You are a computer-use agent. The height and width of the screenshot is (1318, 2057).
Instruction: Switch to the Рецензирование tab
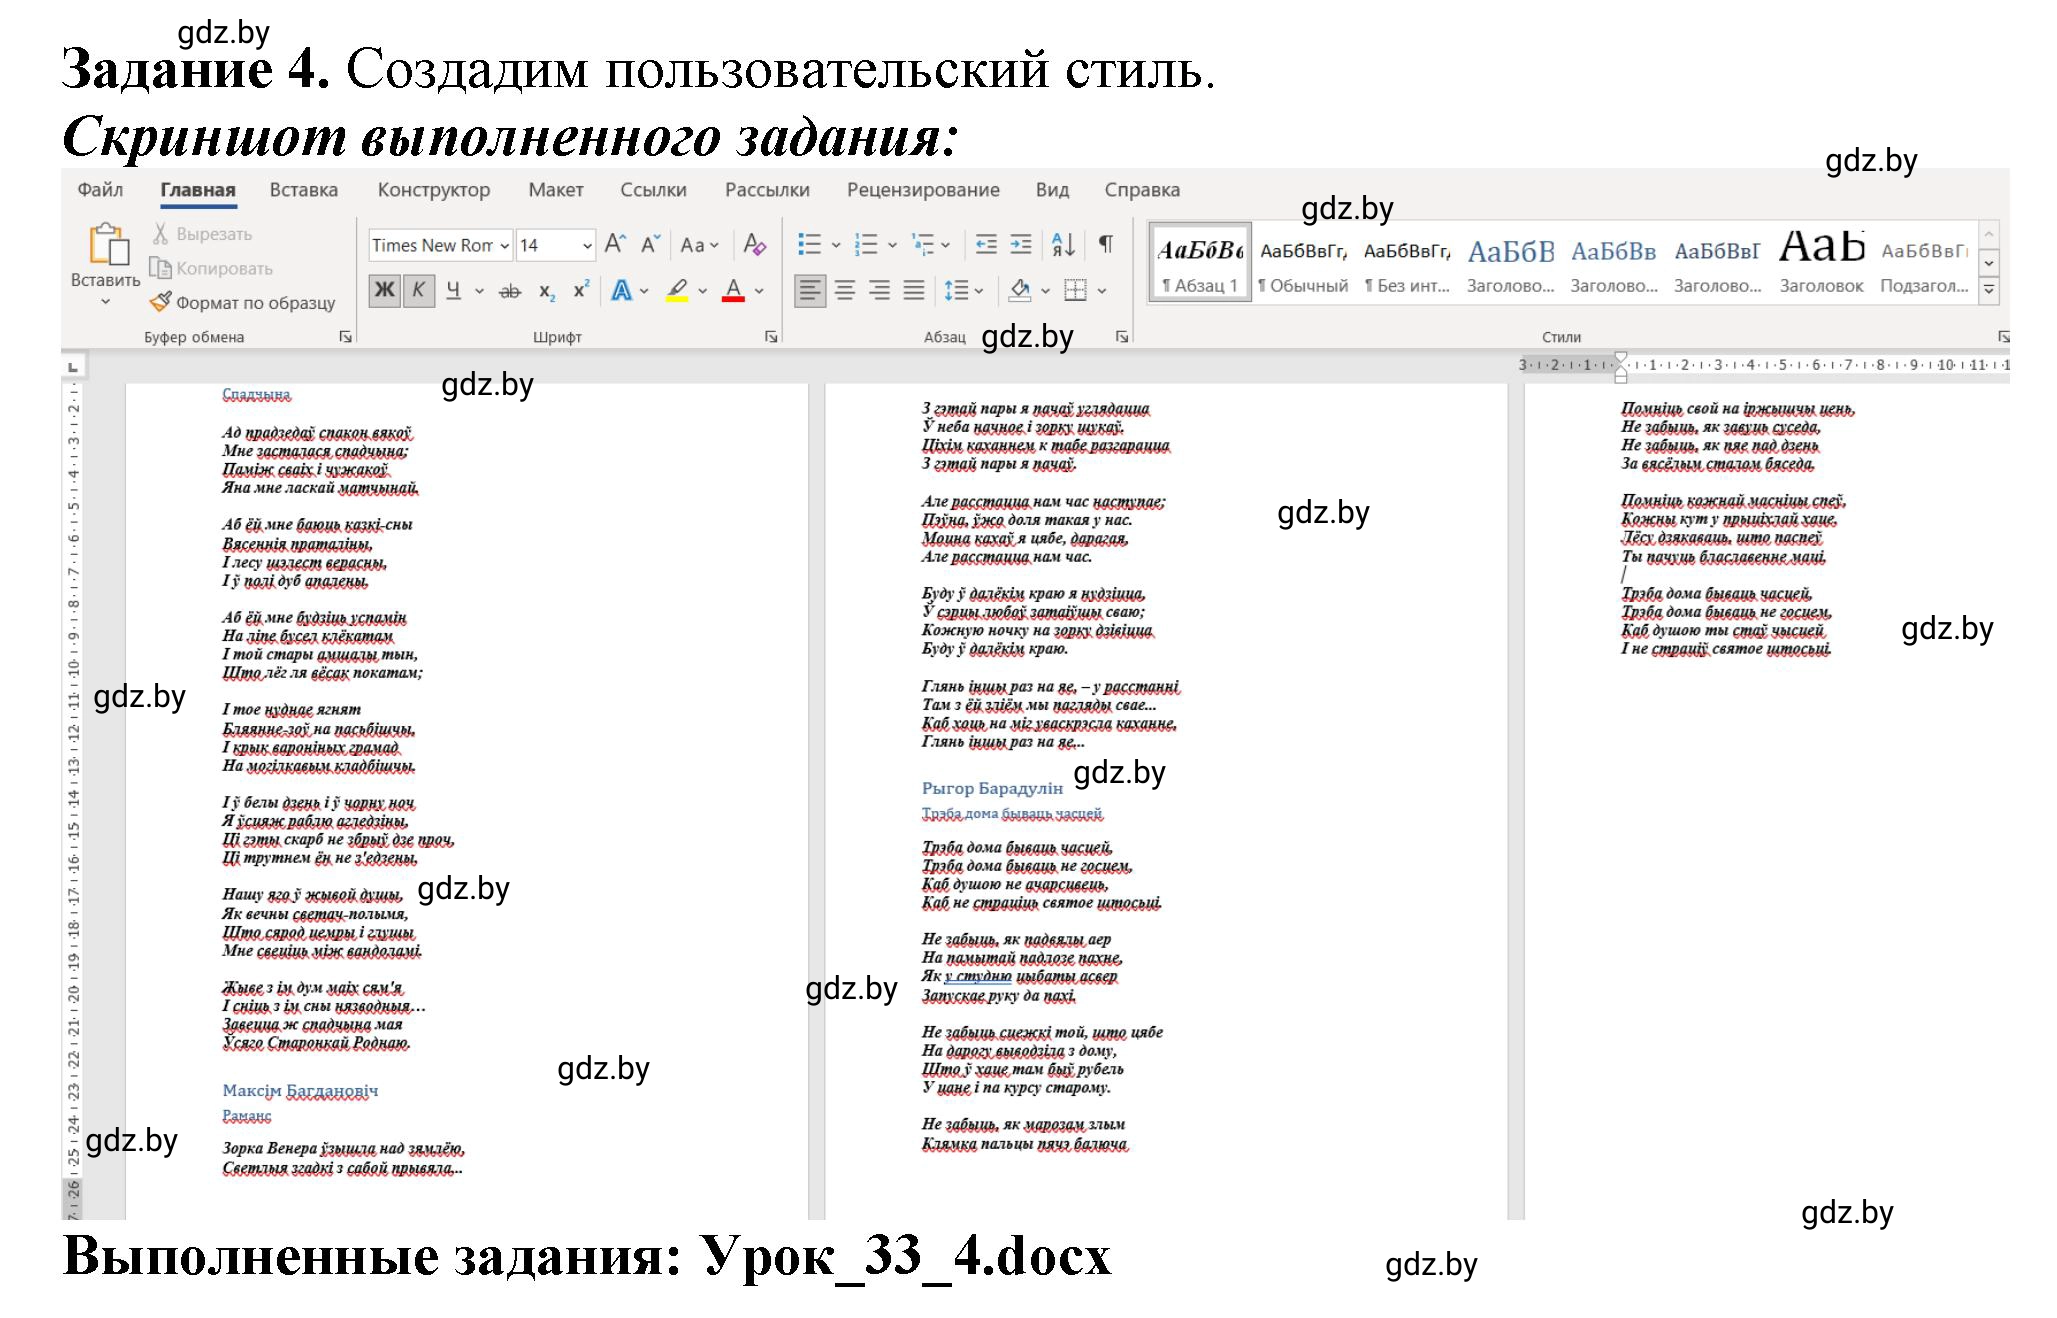923,190
